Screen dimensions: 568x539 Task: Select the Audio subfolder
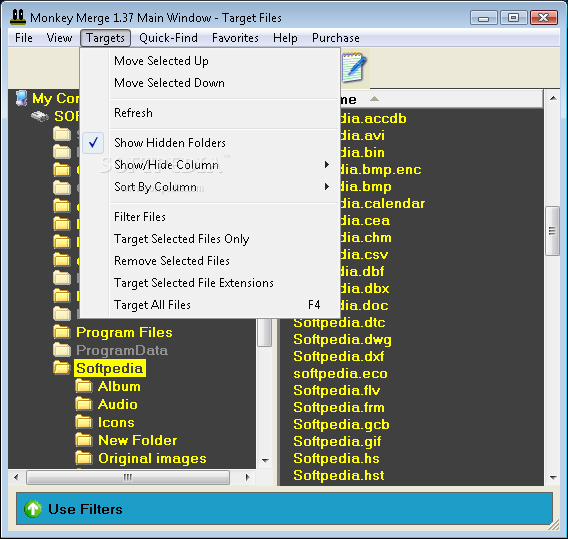coord(118,404)
